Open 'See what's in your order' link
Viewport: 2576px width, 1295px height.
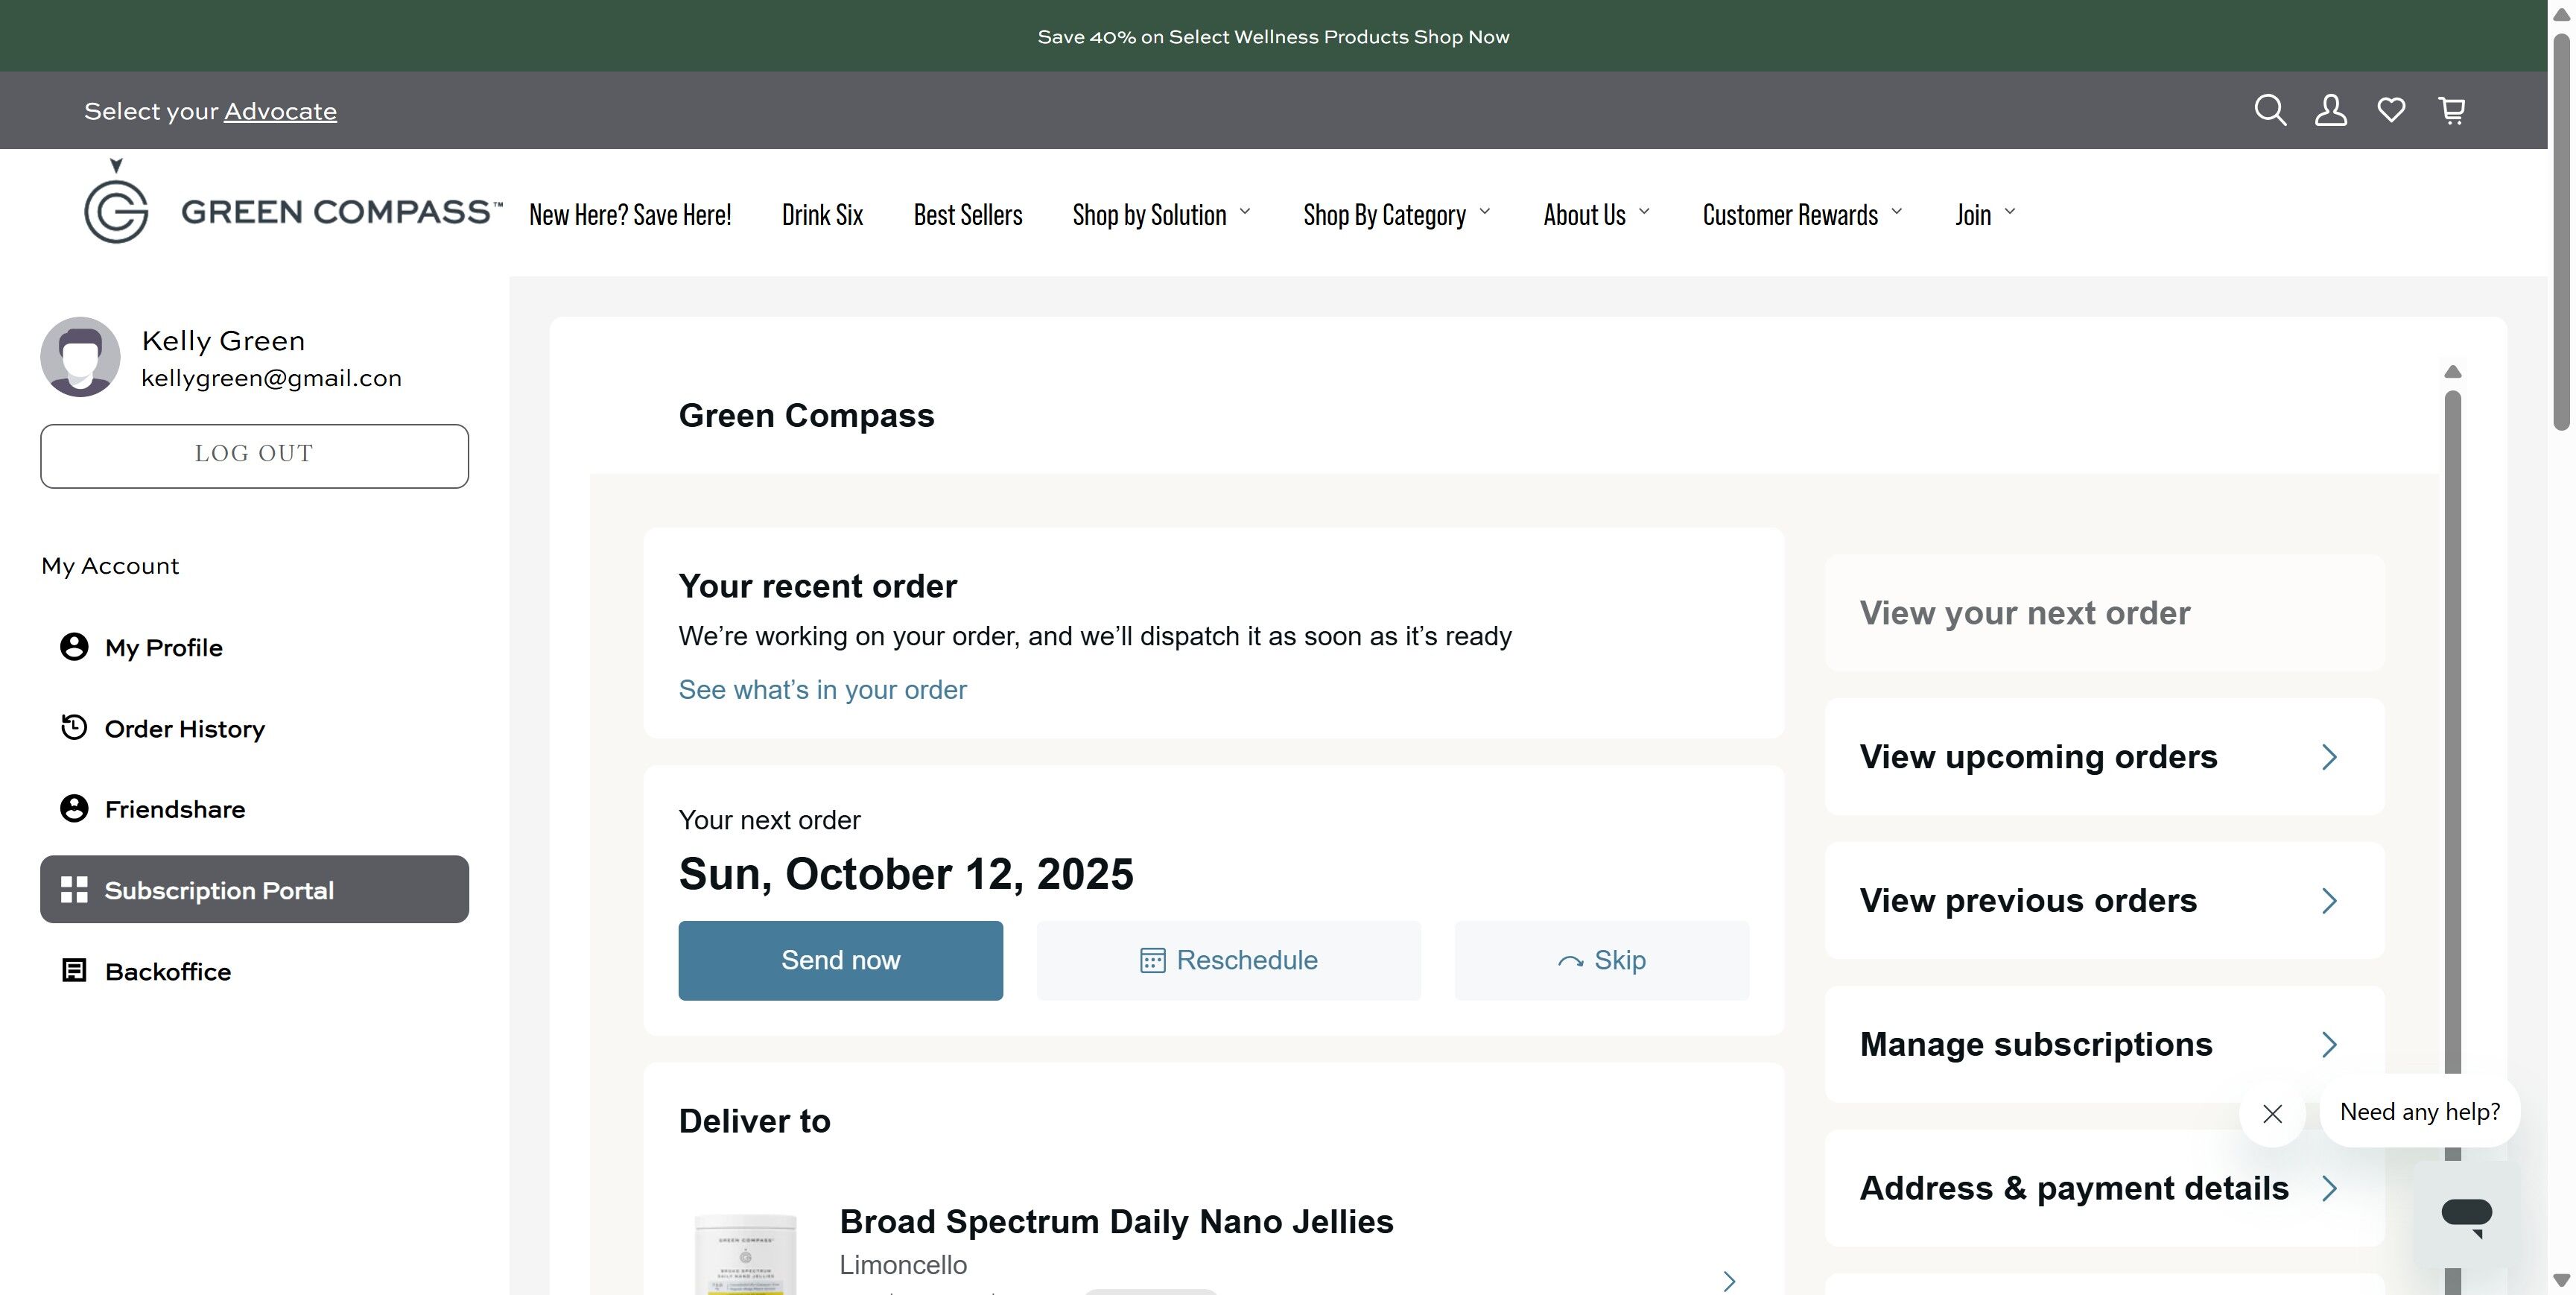[x=822, y=690]
